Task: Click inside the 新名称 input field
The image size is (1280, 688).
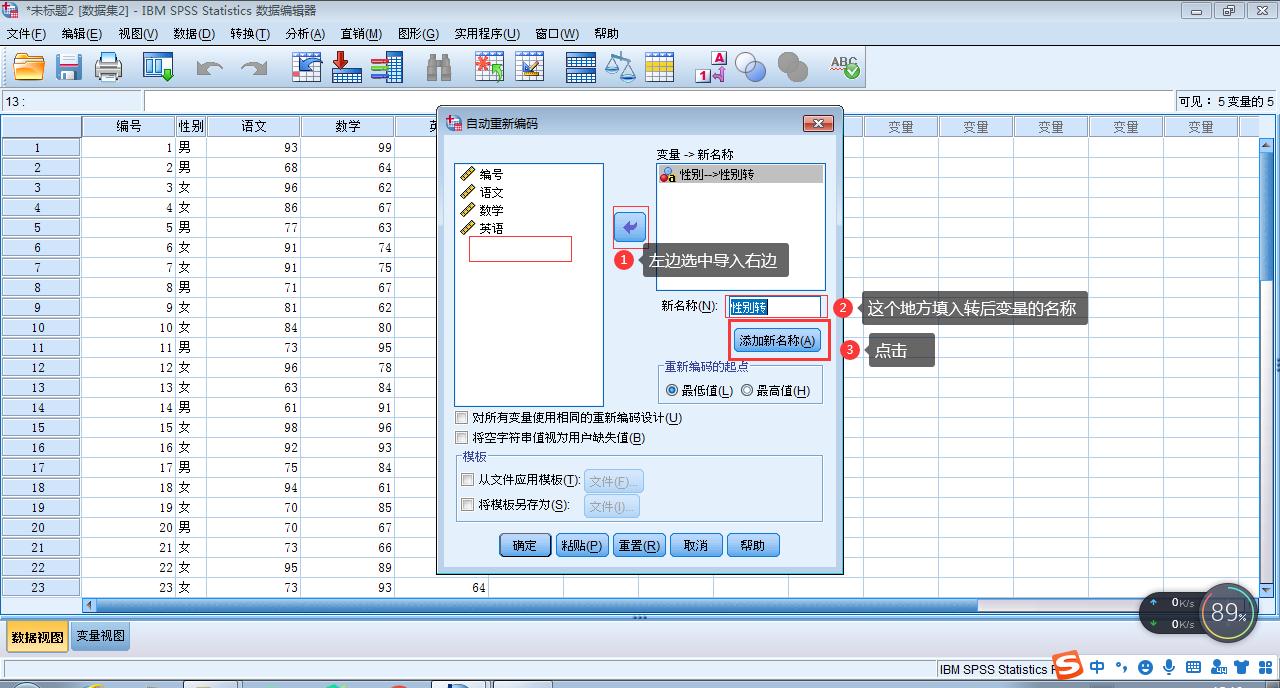Action: 778,307
